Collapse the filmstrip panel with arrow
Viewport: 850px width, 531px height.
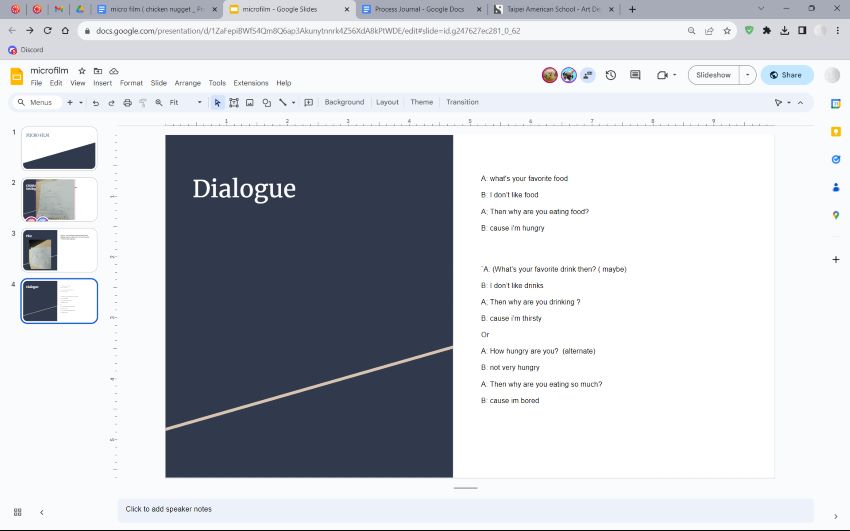click(41, 512)
